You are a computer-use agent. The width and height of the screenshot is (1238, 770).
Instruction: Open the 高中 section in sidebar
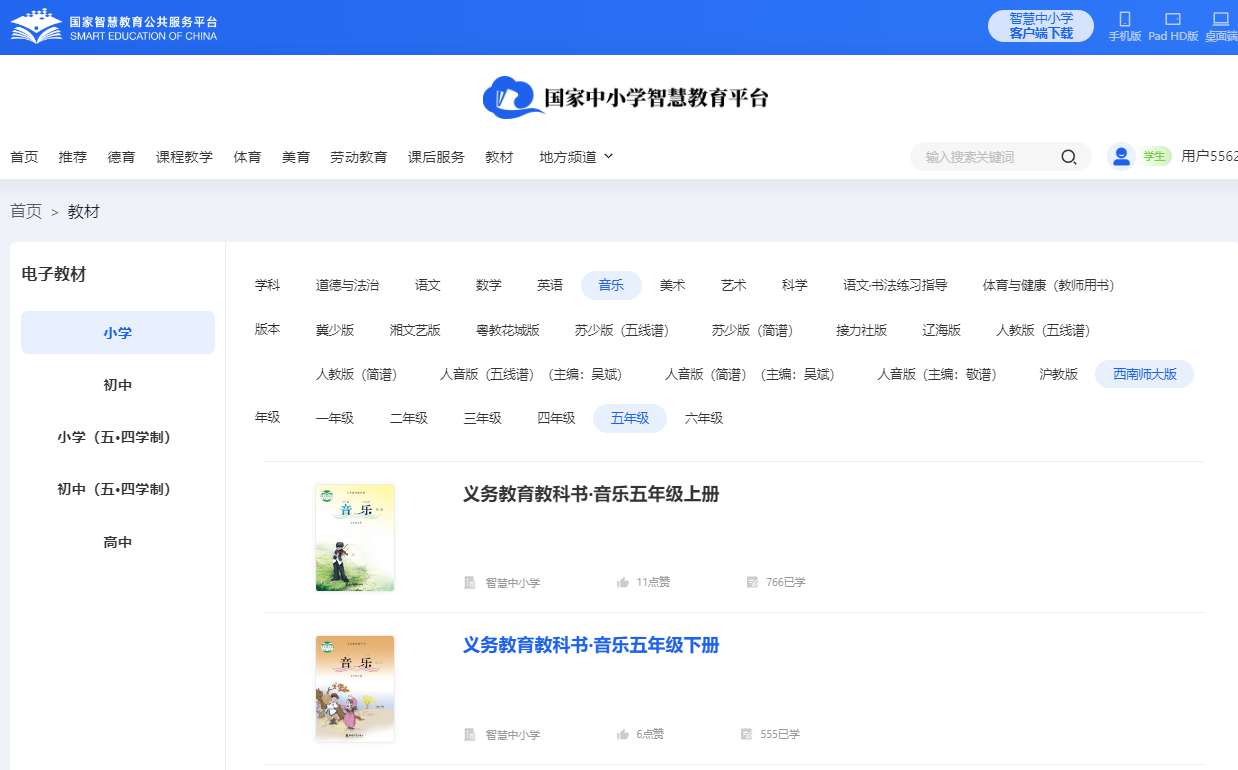118,542
